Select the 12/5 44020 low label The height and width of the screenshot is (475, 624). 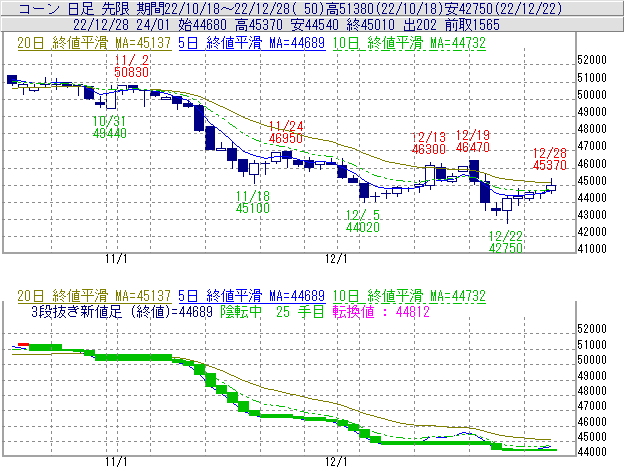pos(363,221)
